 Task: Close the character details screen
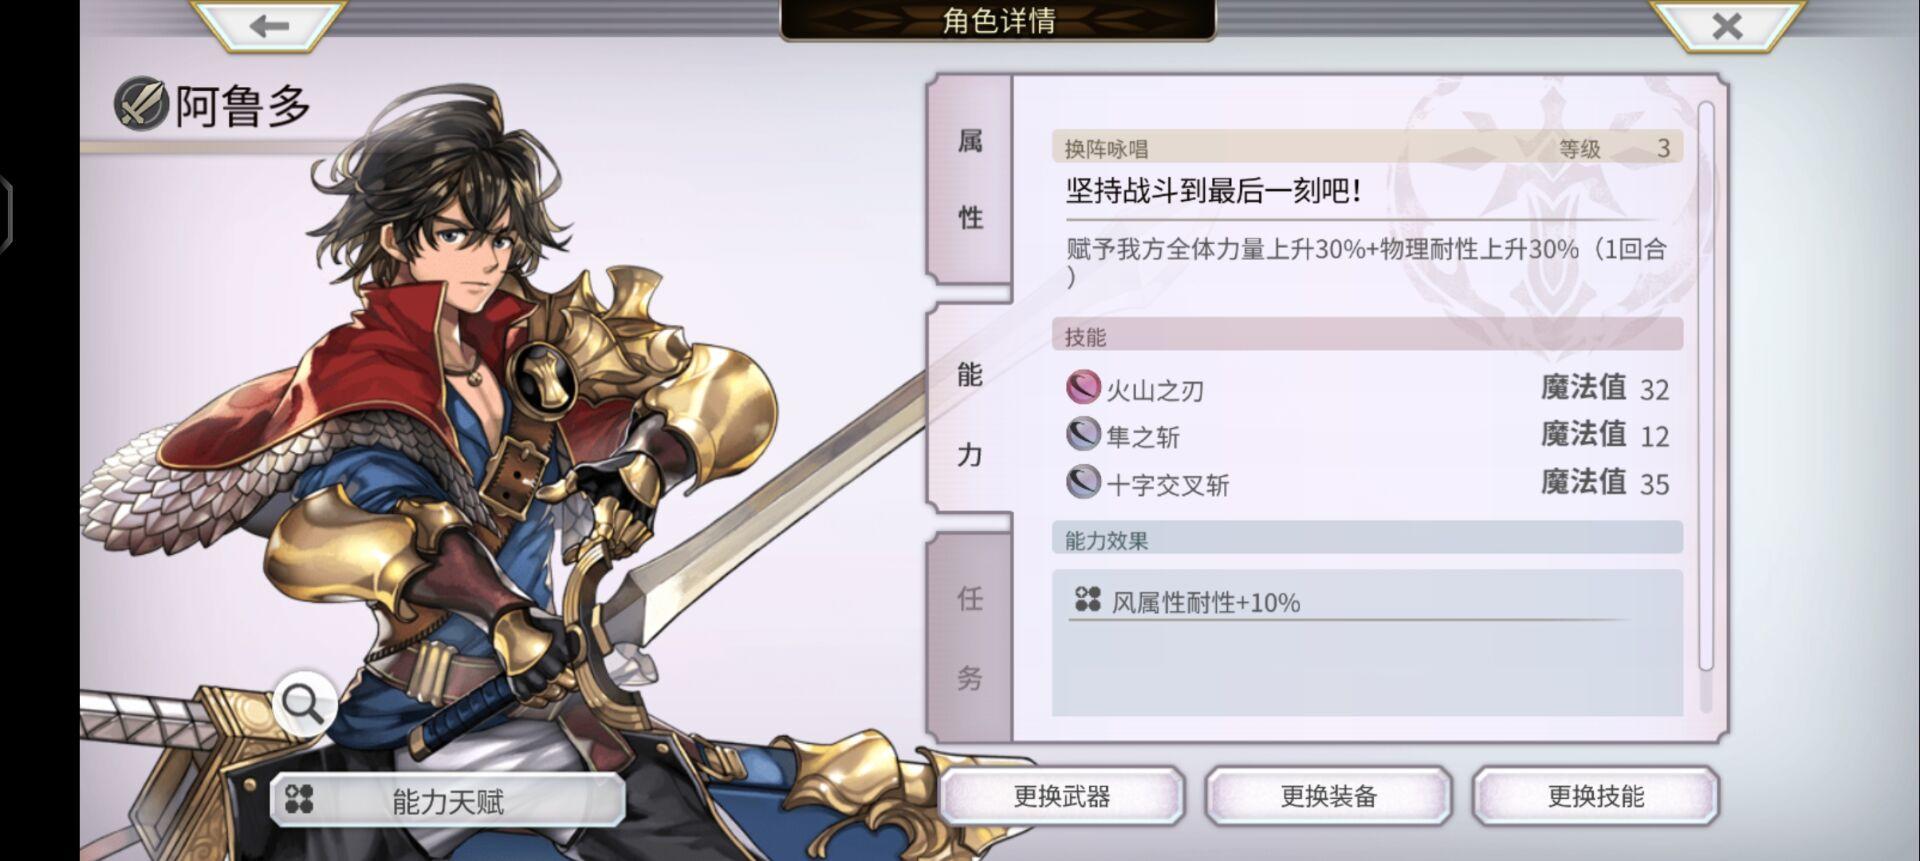1726,25
